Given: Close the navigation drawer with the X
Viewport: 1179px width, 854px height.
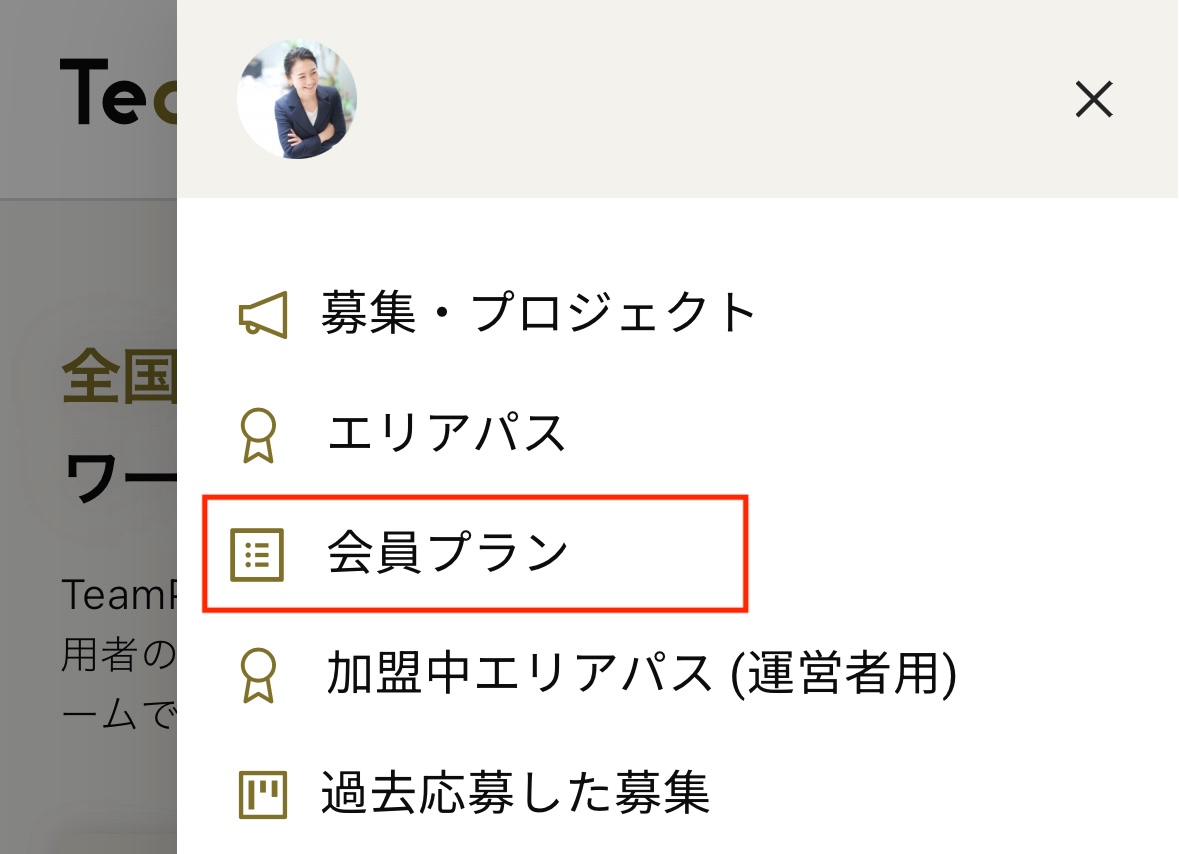Looking at the screenshot, I should coord(1093,100).
